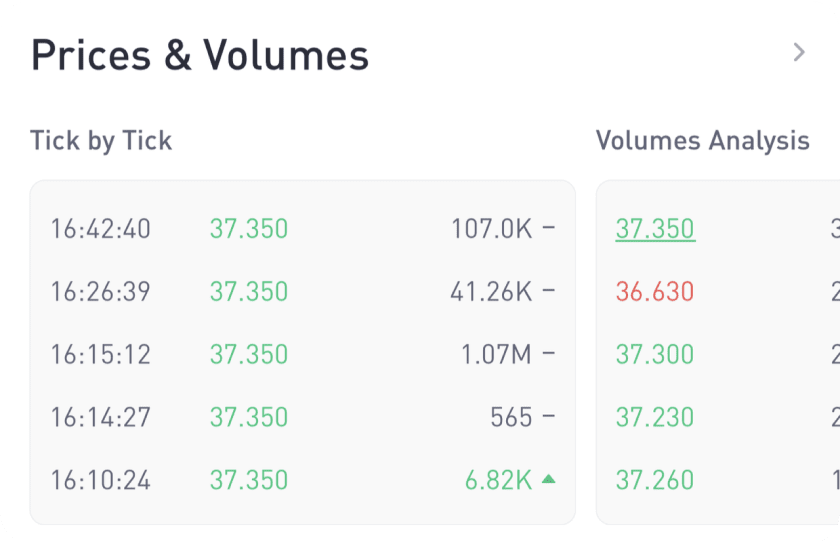This screenshot has width=840, height=544.
Task: Click the 6.82K green volume value
Action: pos(498,480)
